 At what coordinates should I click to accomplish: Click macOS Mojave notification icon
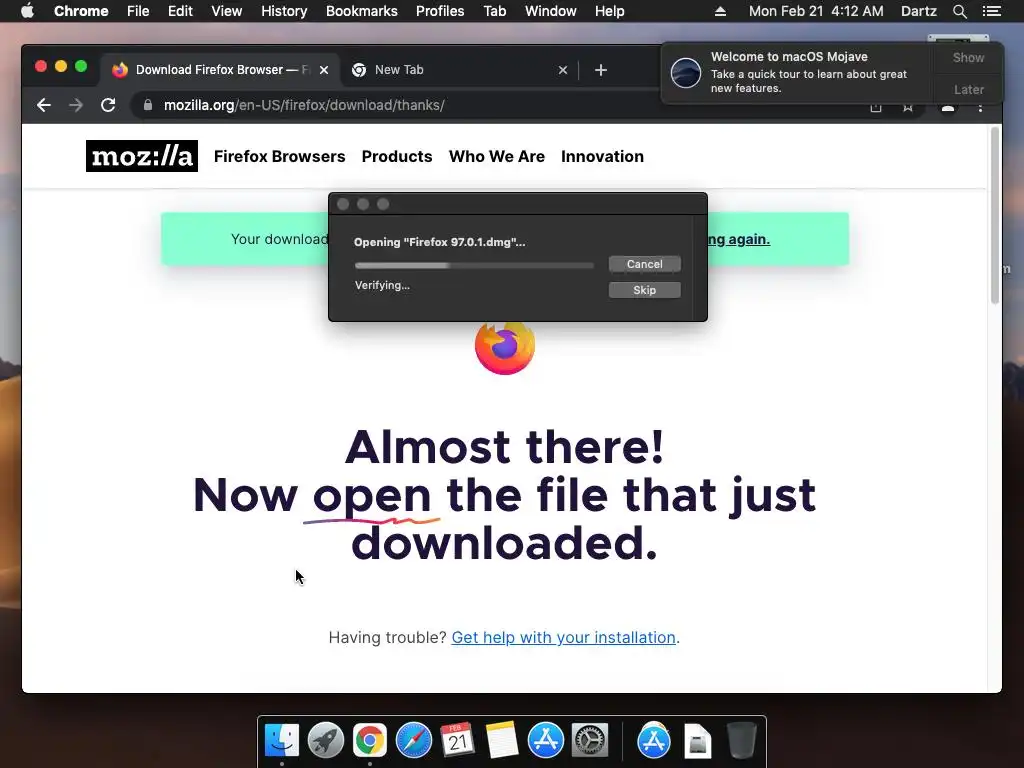pos(686,72)
